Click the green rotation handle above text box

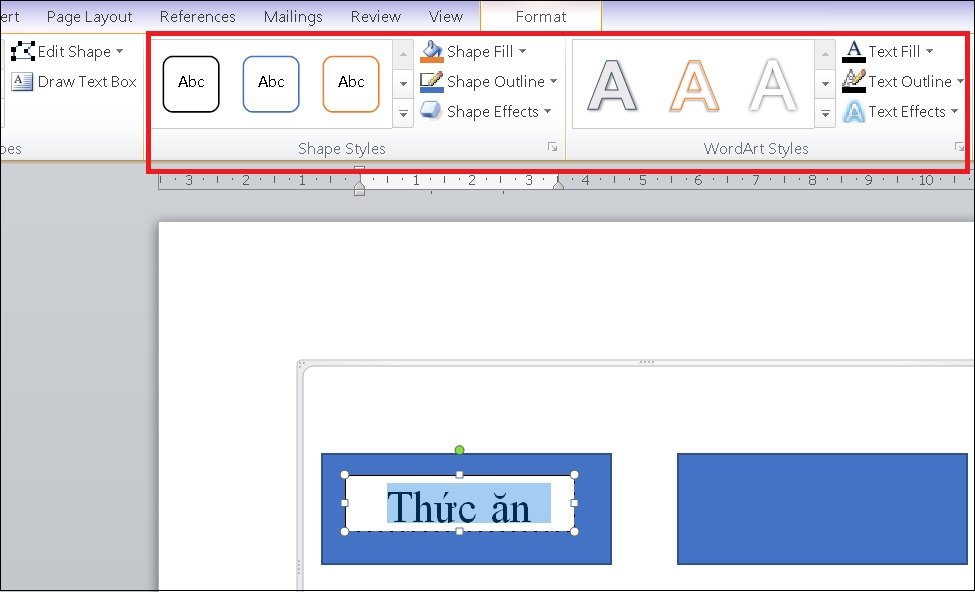pyautogui.click(x=460, y=450)
